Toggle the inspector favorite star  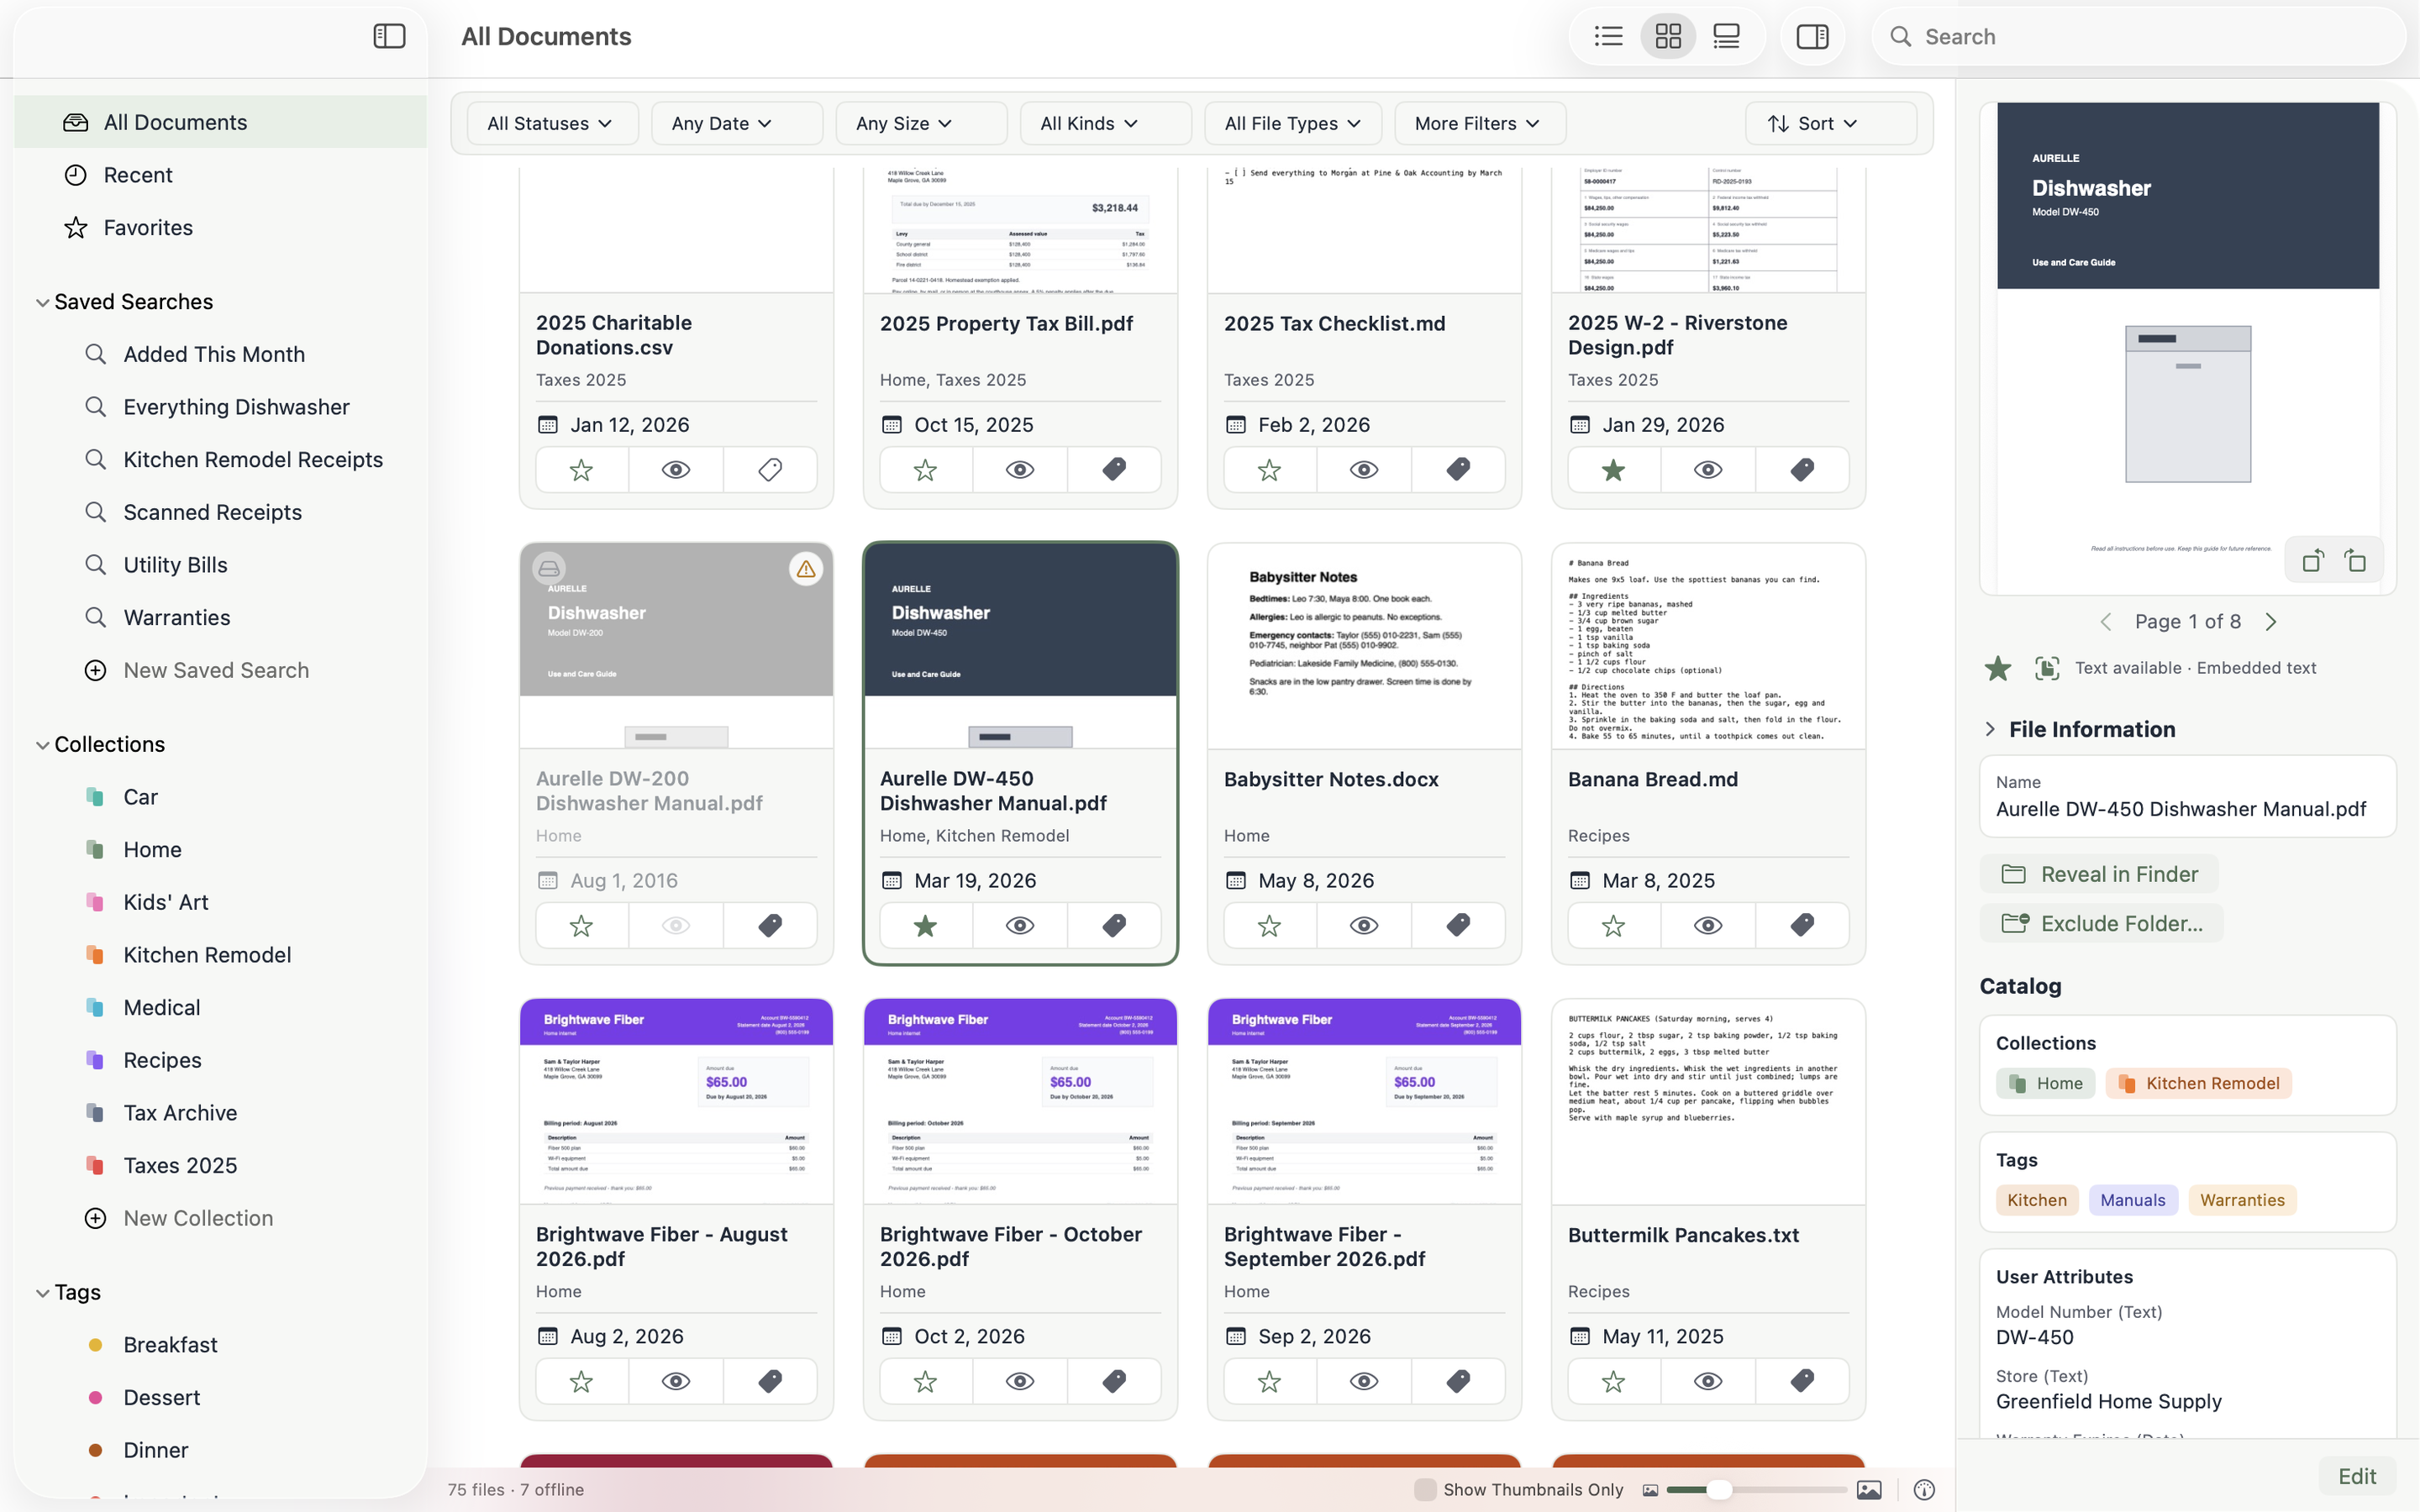tap(1998, 668)
